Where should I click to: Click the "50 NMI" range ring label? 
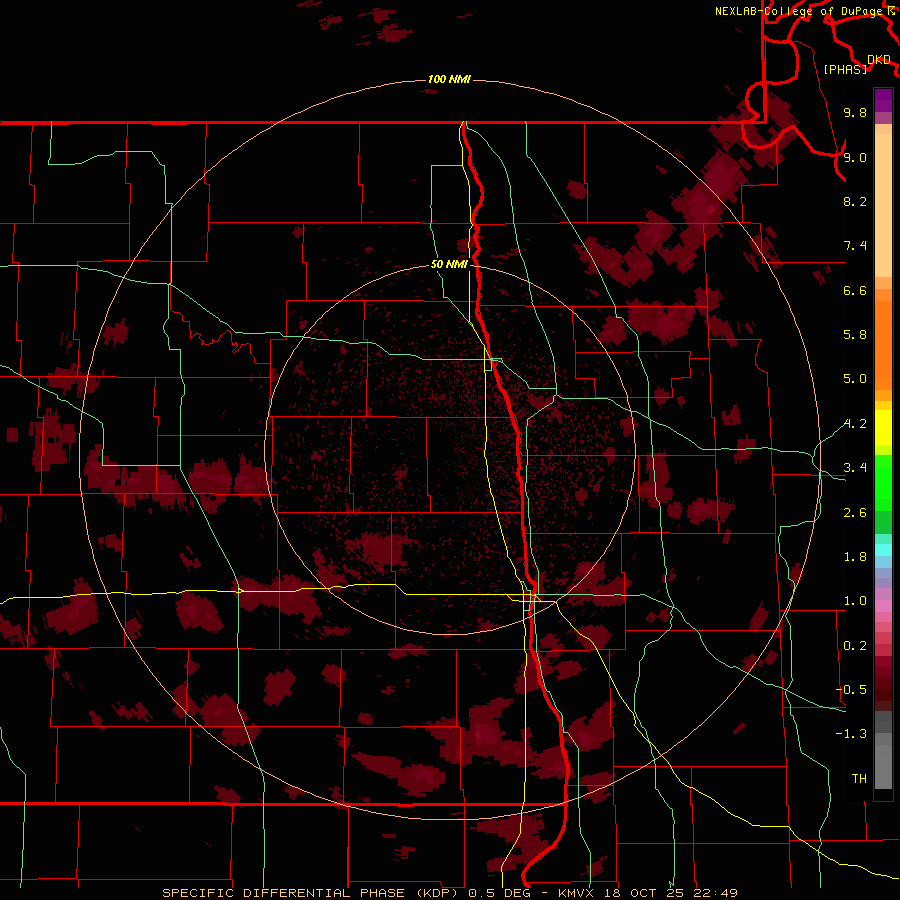tap(449, 265)
